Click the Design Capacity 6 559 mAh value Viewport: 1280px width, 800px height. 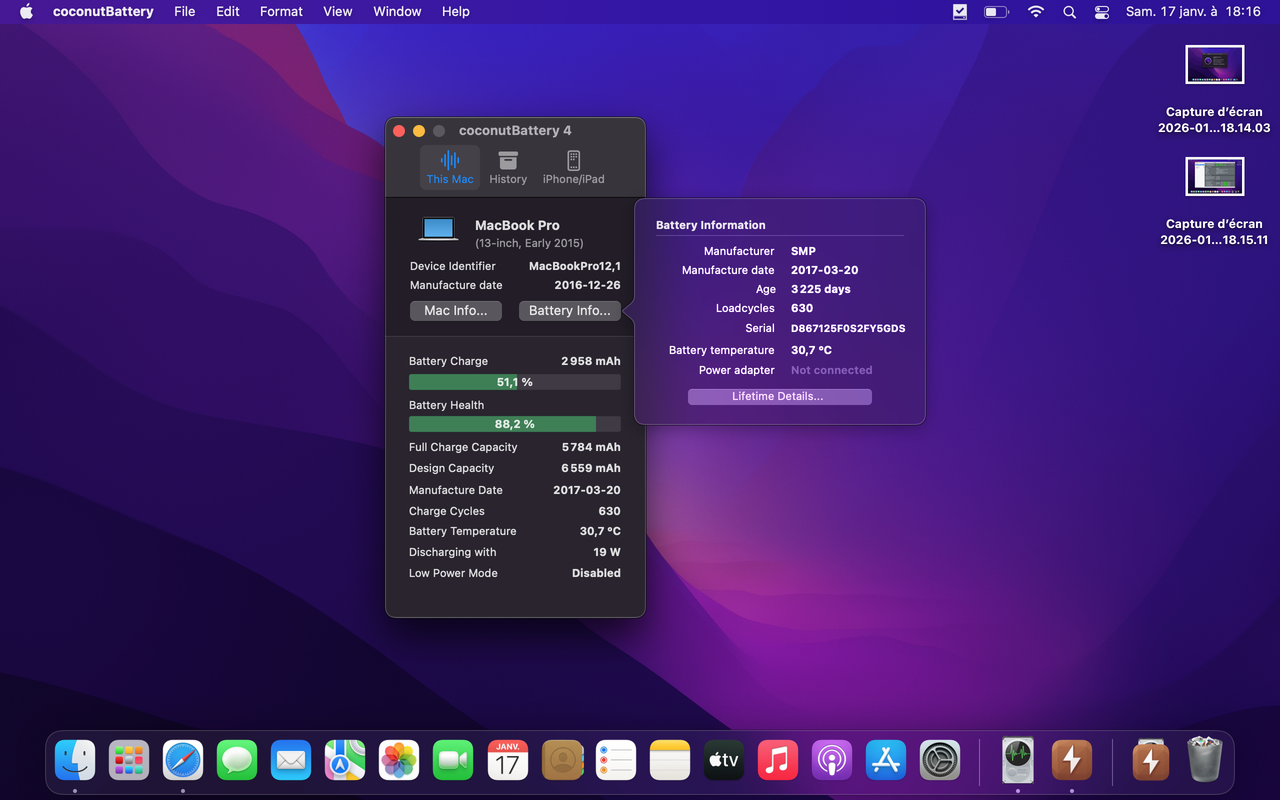point(591,468)
